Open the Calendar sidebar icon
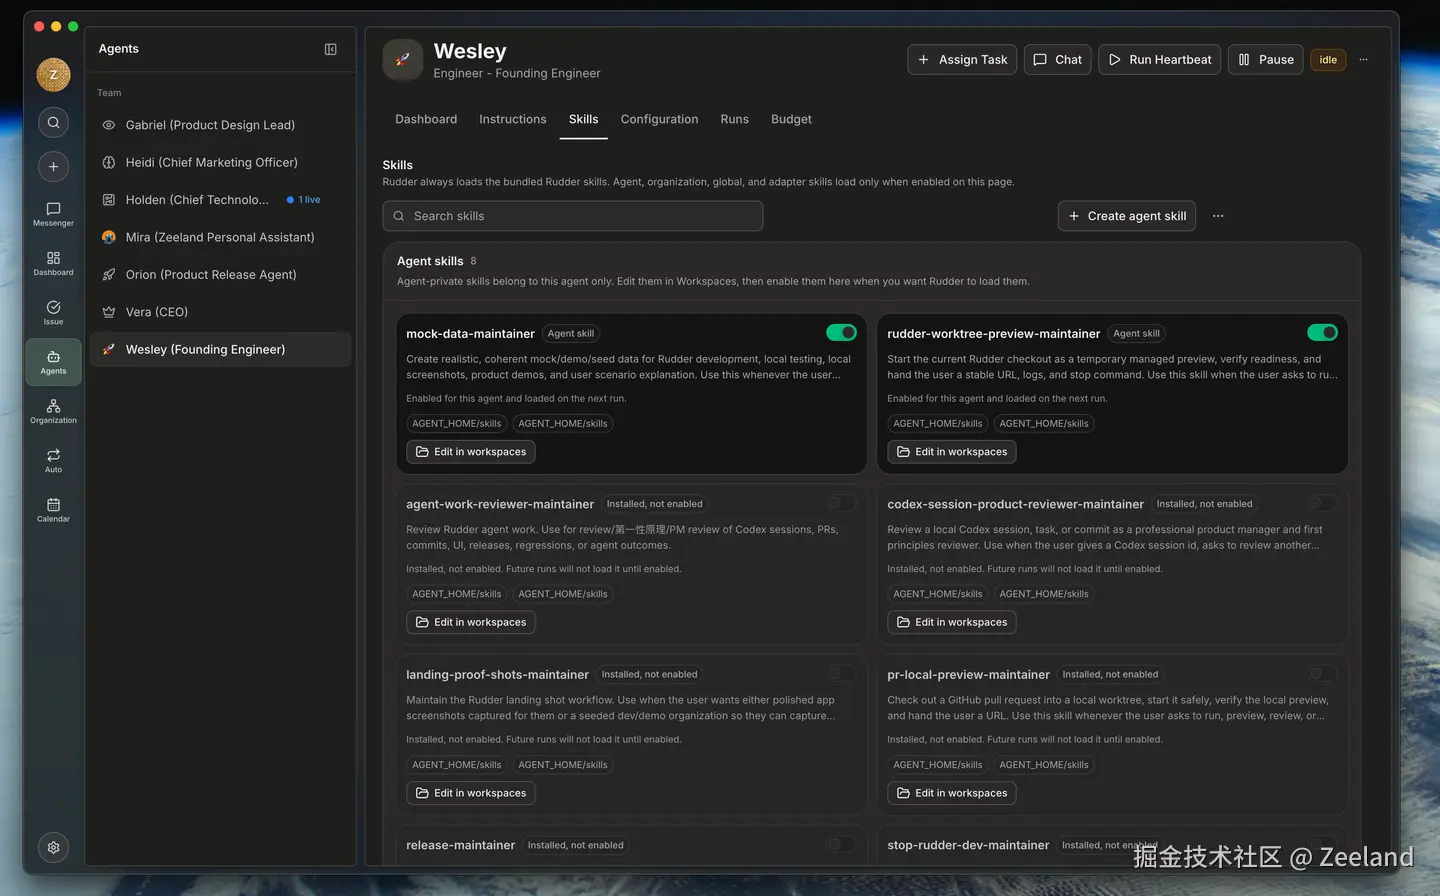 coord(53,510)
